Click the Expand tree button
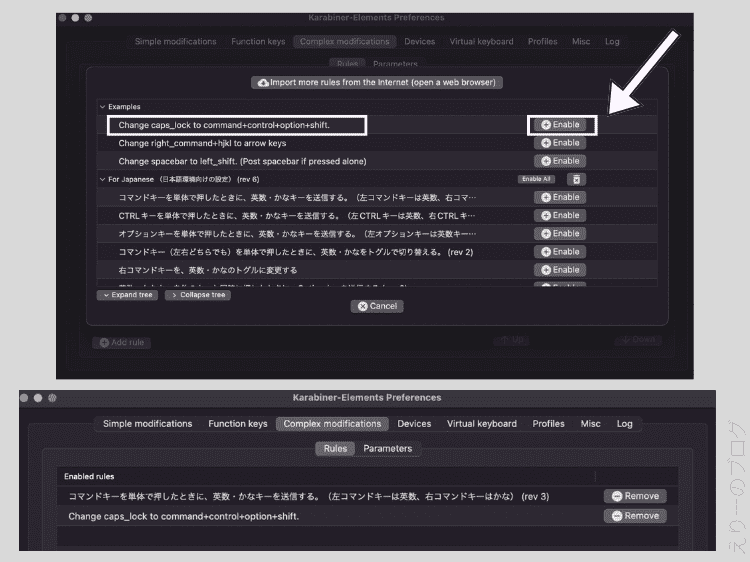This screenshot has height=562, width=750. [x=127, y=295]
